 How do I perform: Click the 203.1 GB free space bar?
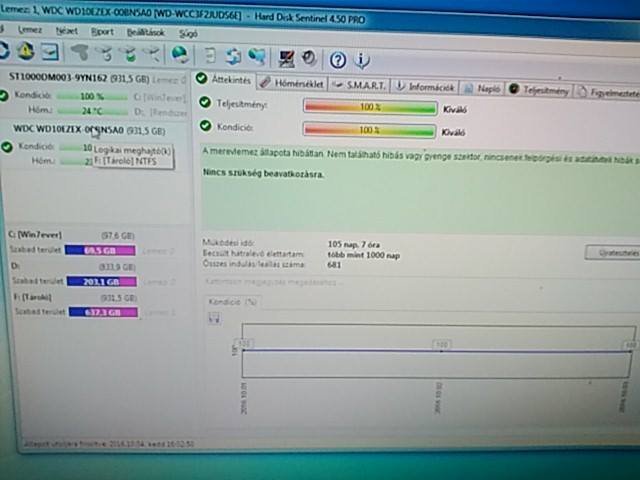[x=102, y=281]
